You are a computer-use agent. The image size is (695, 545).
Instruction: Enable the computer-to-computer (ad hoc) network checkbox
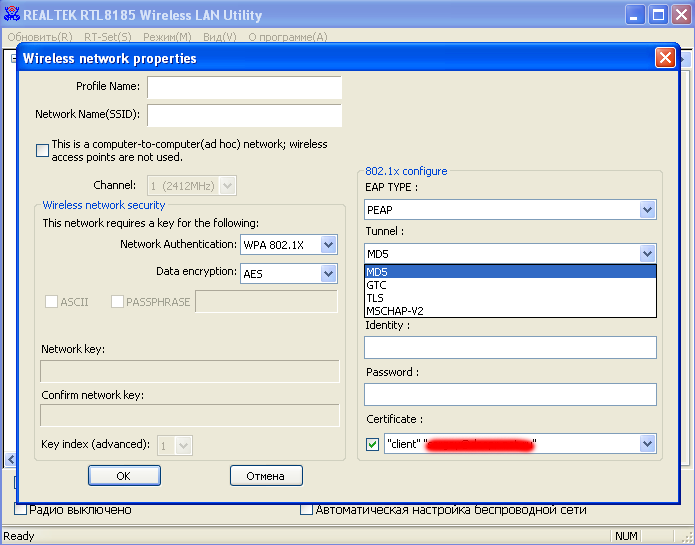42,151
